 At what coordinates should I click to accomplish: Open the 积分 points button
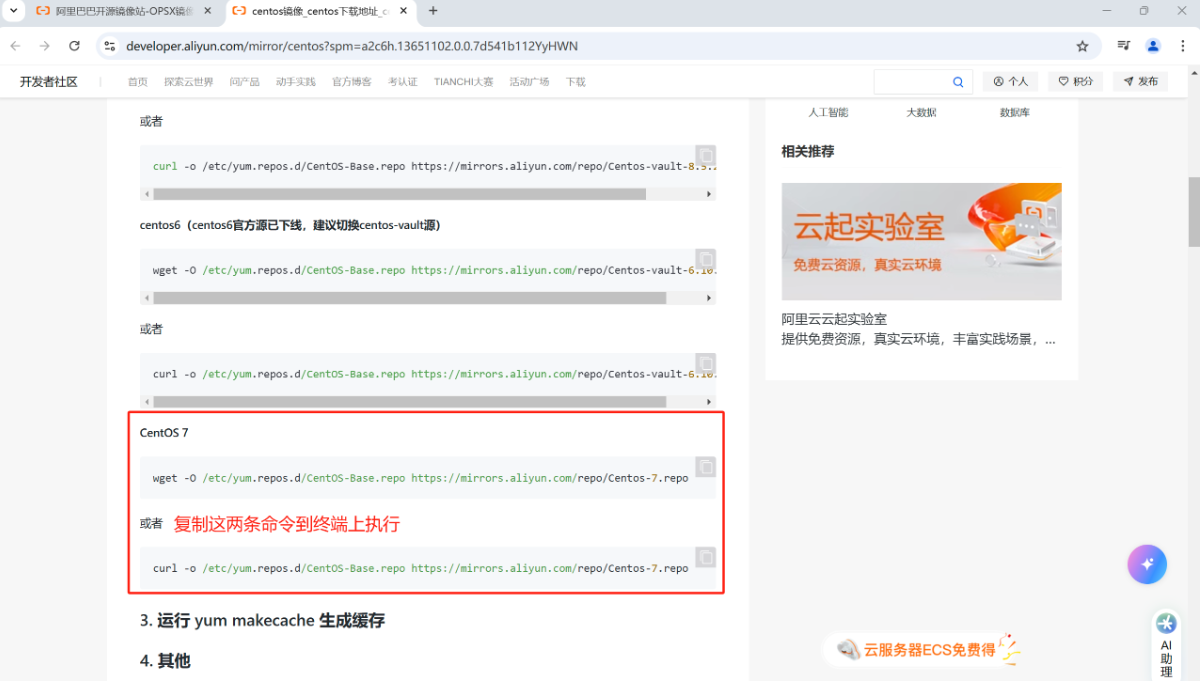click(x=1076, y=82)
